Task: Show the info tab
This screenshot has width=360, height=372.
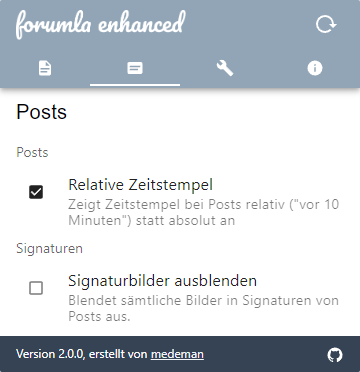Action: (x=315, y=69)
